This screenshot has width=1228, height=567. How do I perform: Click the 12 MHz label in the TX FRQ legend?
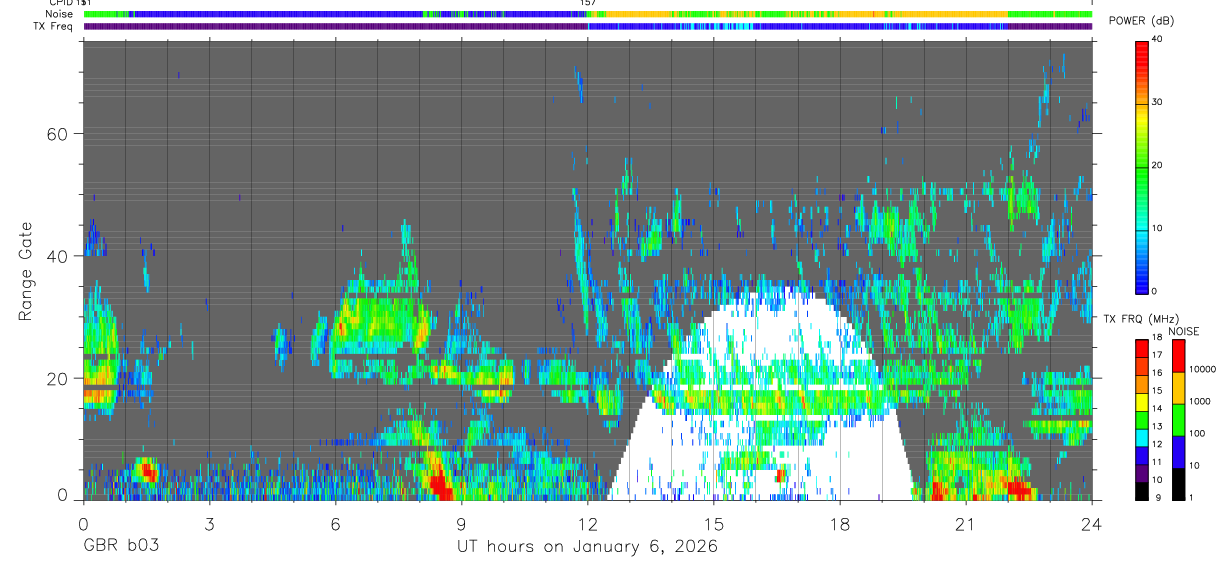1157,445
